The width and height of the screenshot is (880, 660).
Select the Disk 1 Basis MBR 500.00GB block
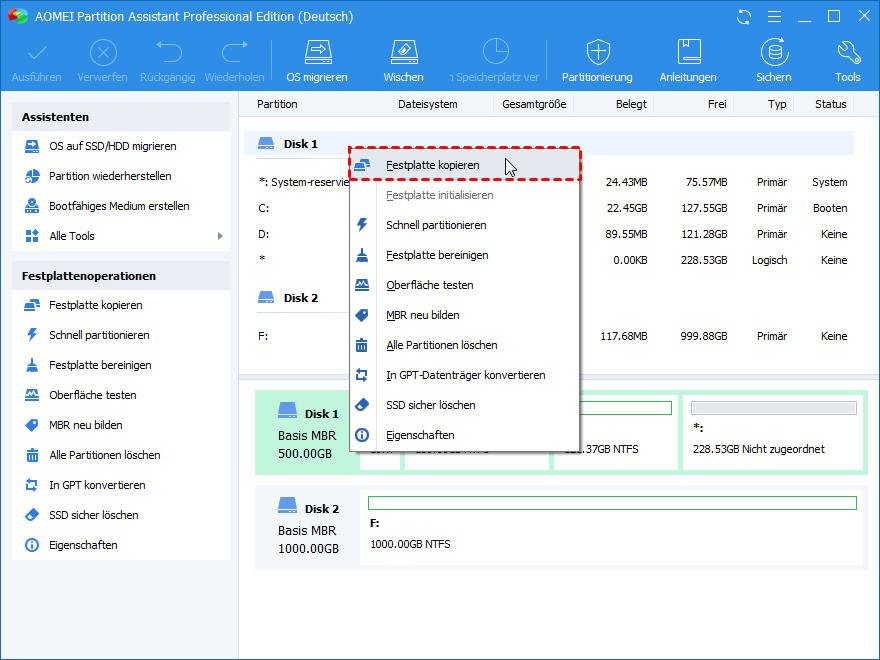(307, 433)
